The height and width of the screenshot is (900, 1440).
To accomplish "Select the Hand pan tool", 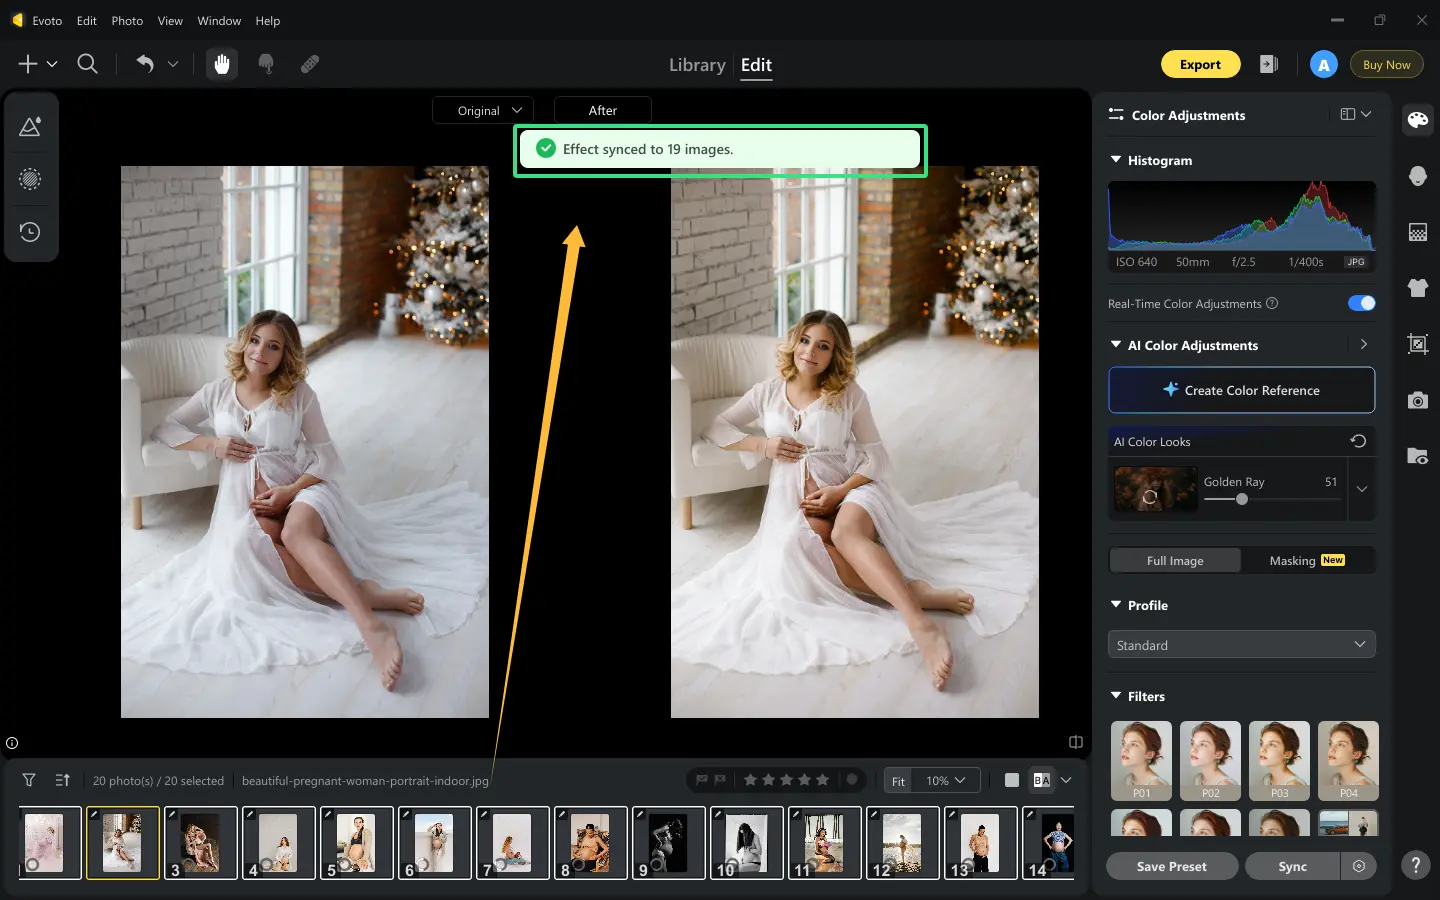I will (222, 64).
